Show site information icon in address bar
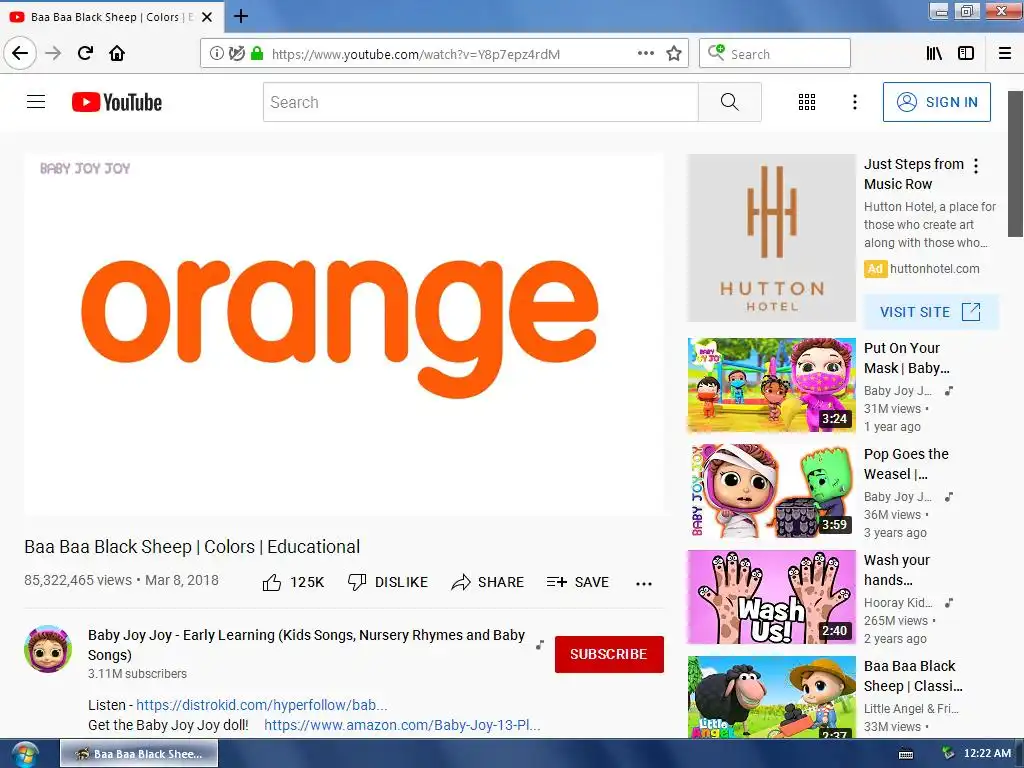This screenshot has width=1024, height=768. (217, 54)
